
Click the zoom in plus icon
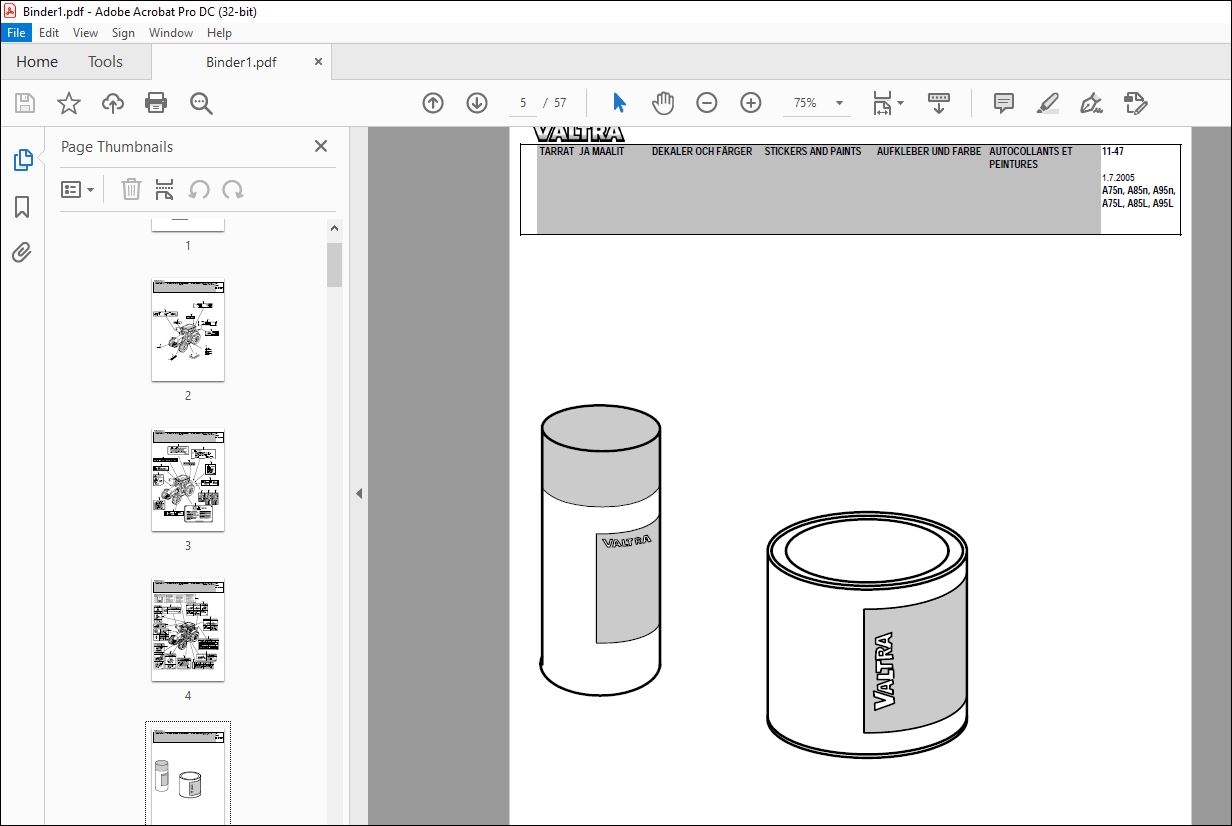coord(751,103)
